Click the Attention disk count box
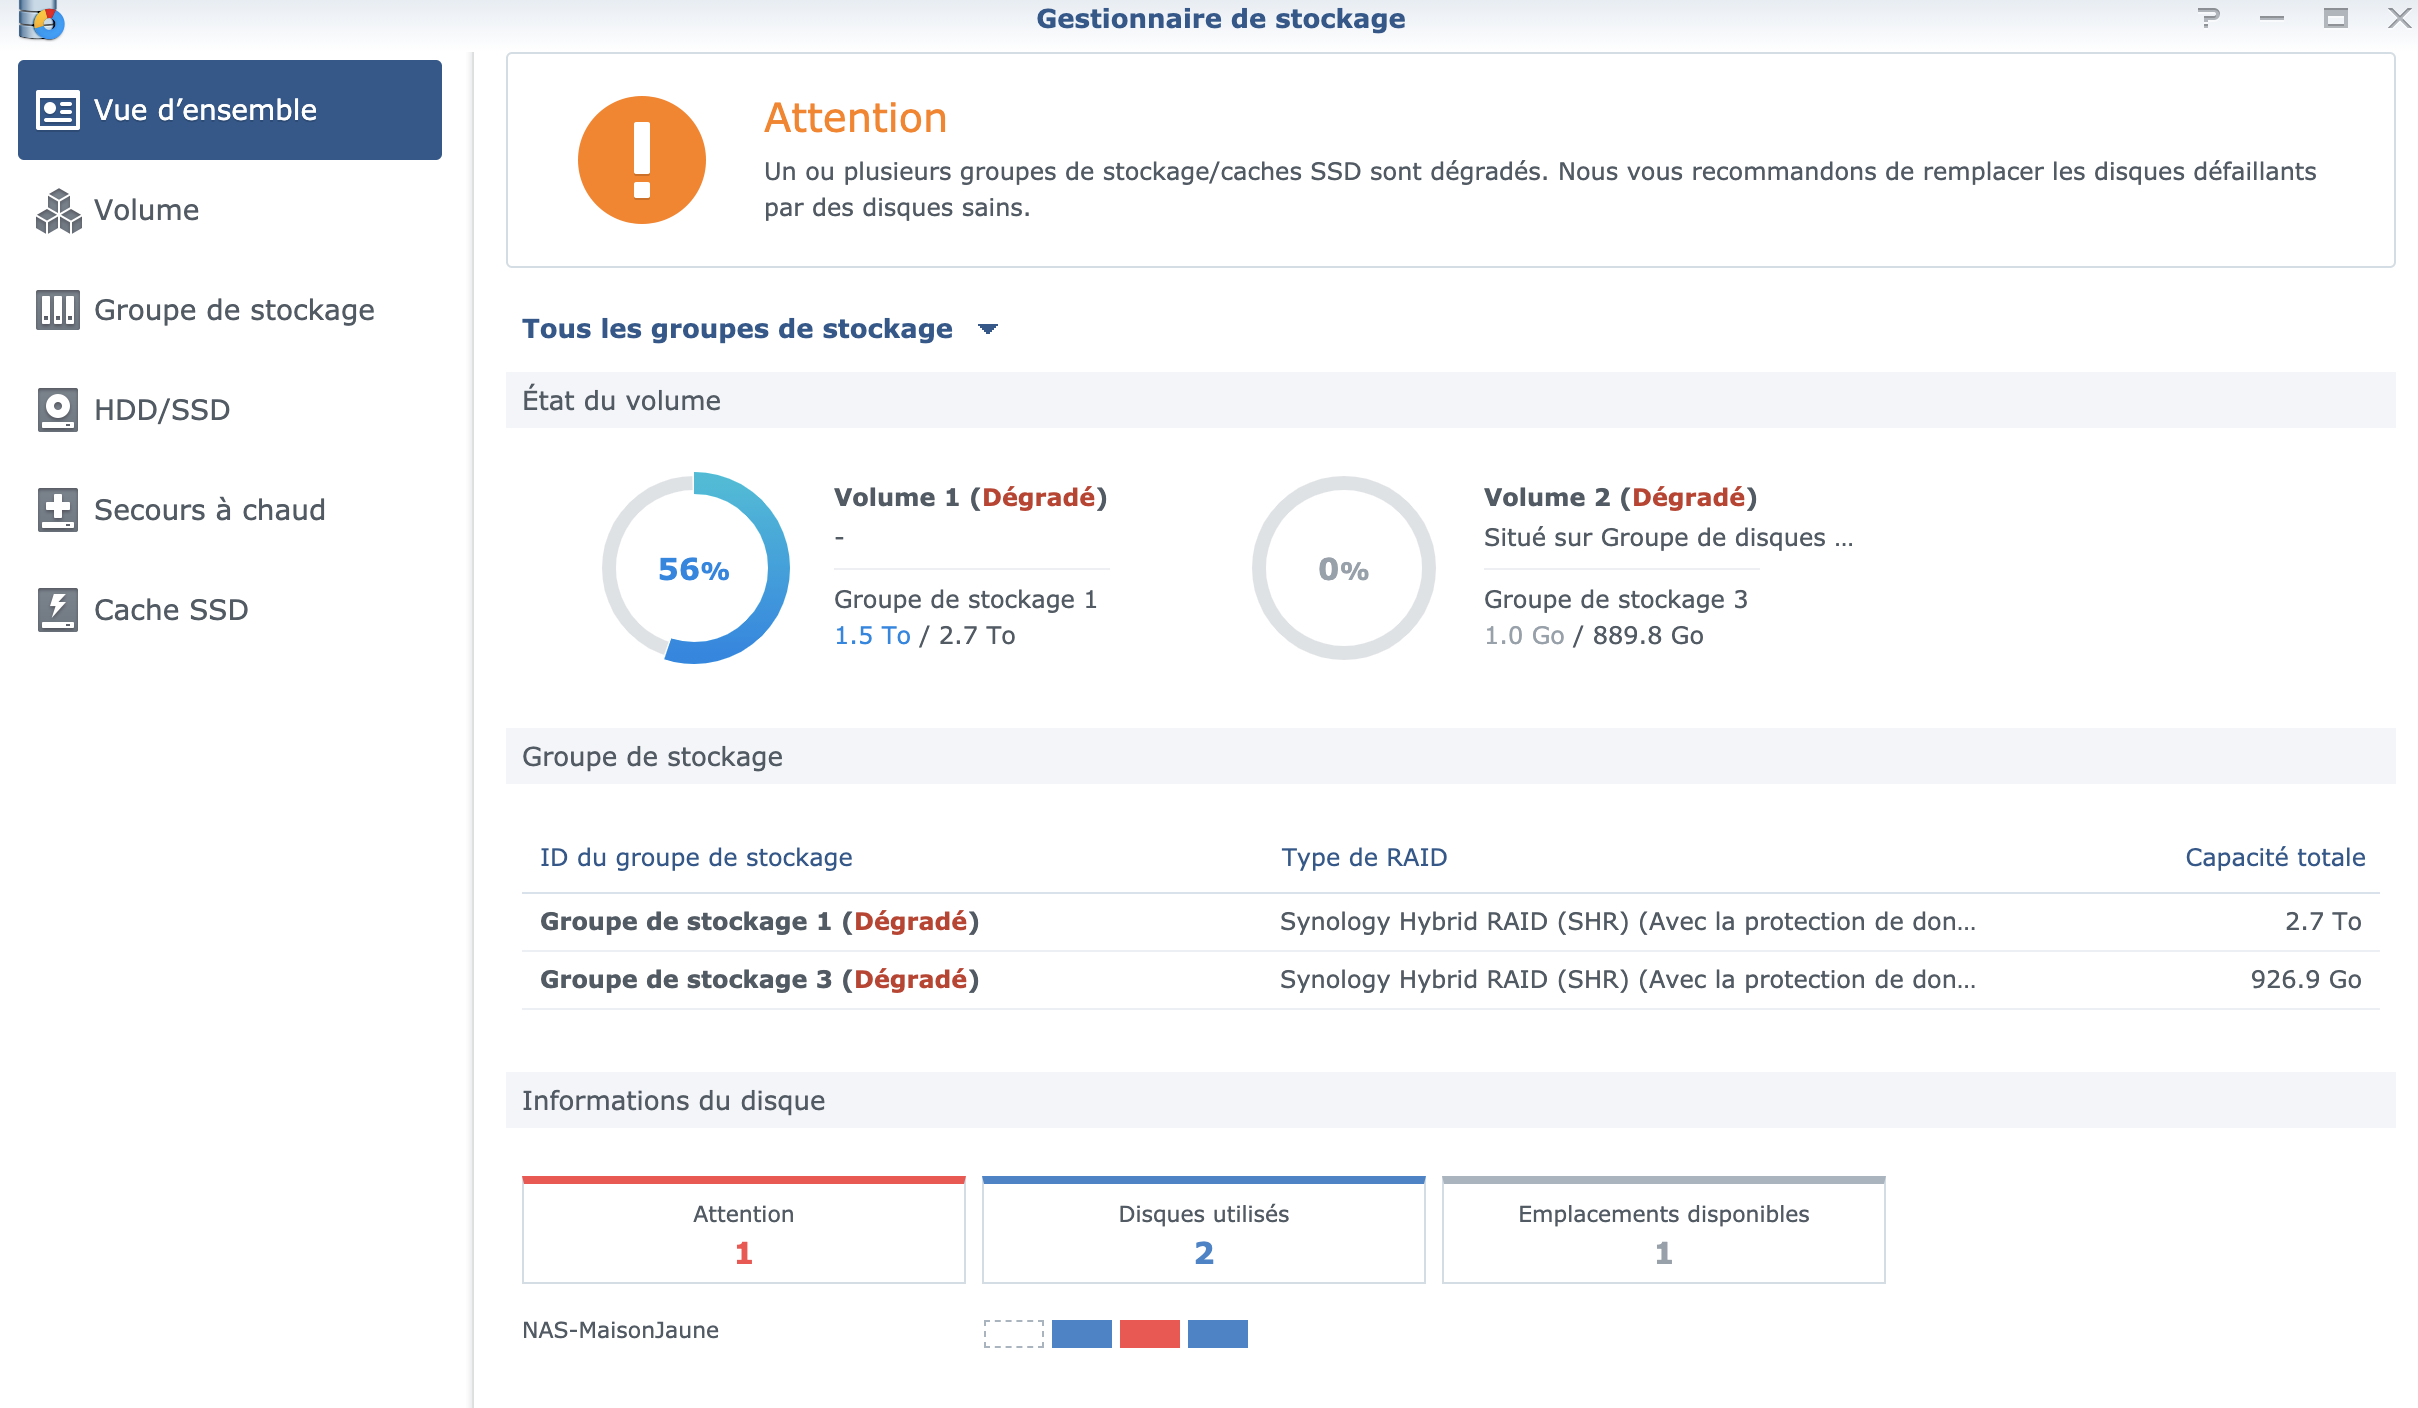This screenshot has height=1408, width=2418. [x=743, y=1232]
